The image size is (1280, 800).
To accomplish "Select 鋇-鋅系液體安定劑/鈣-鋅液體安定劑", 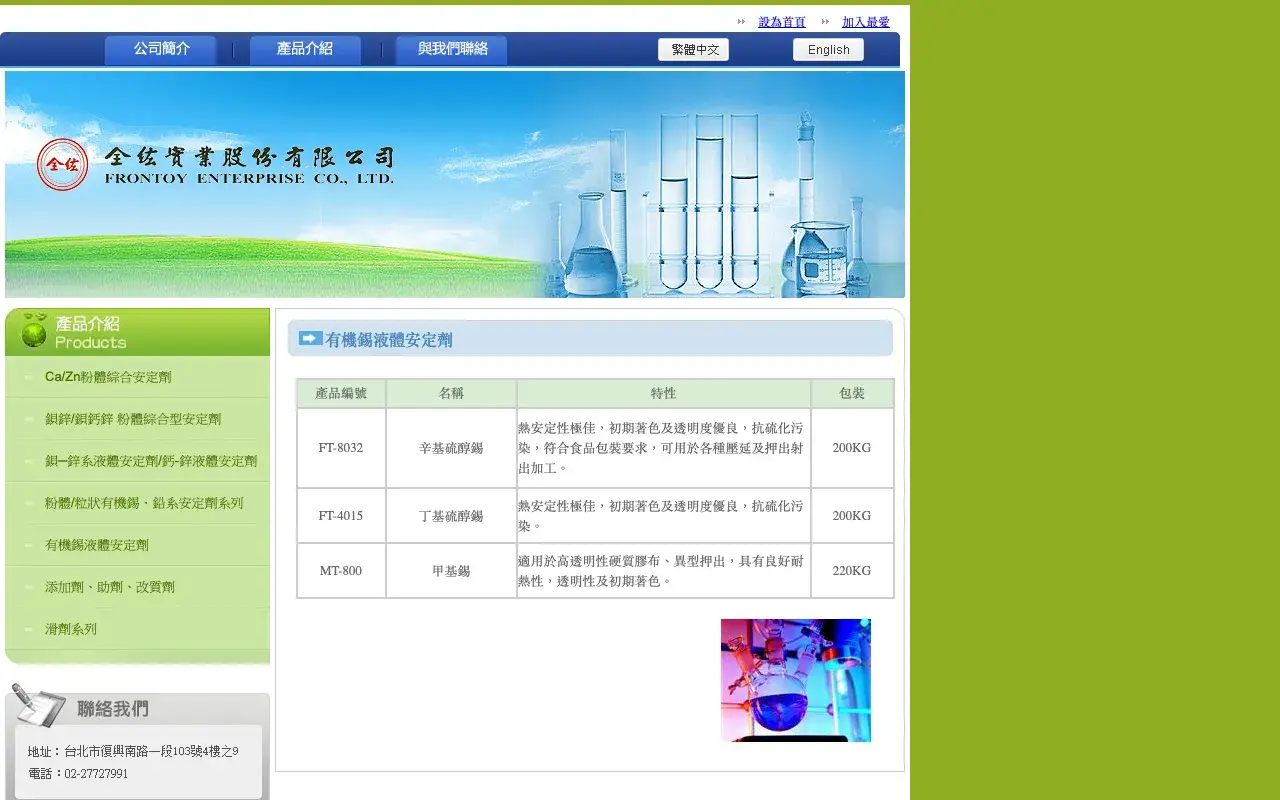I will pyautogui.click(x=151, y=461).
